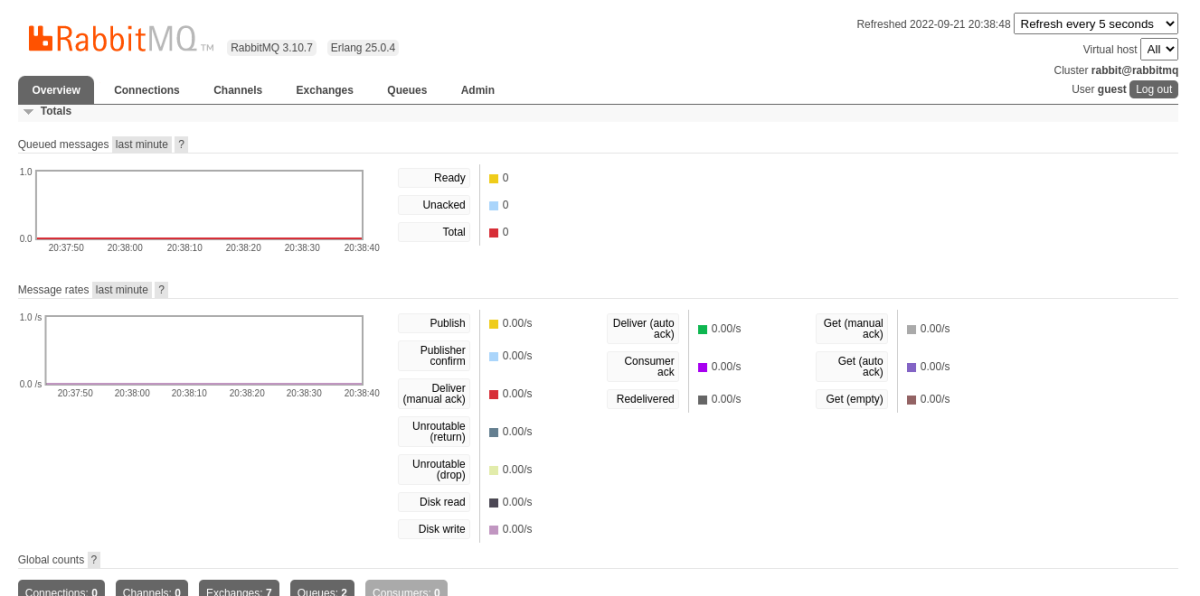Switch to the Connections tab

pyautogui.click(x=147, y=90)
